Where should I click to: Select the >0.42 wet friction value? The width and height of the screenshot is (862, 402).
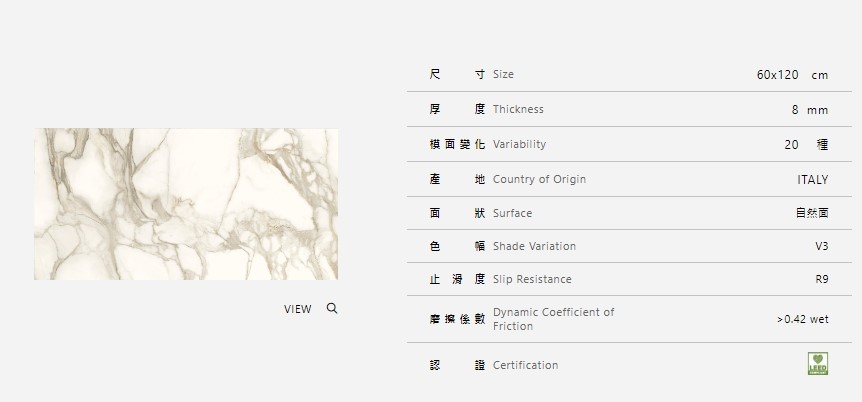802,319
